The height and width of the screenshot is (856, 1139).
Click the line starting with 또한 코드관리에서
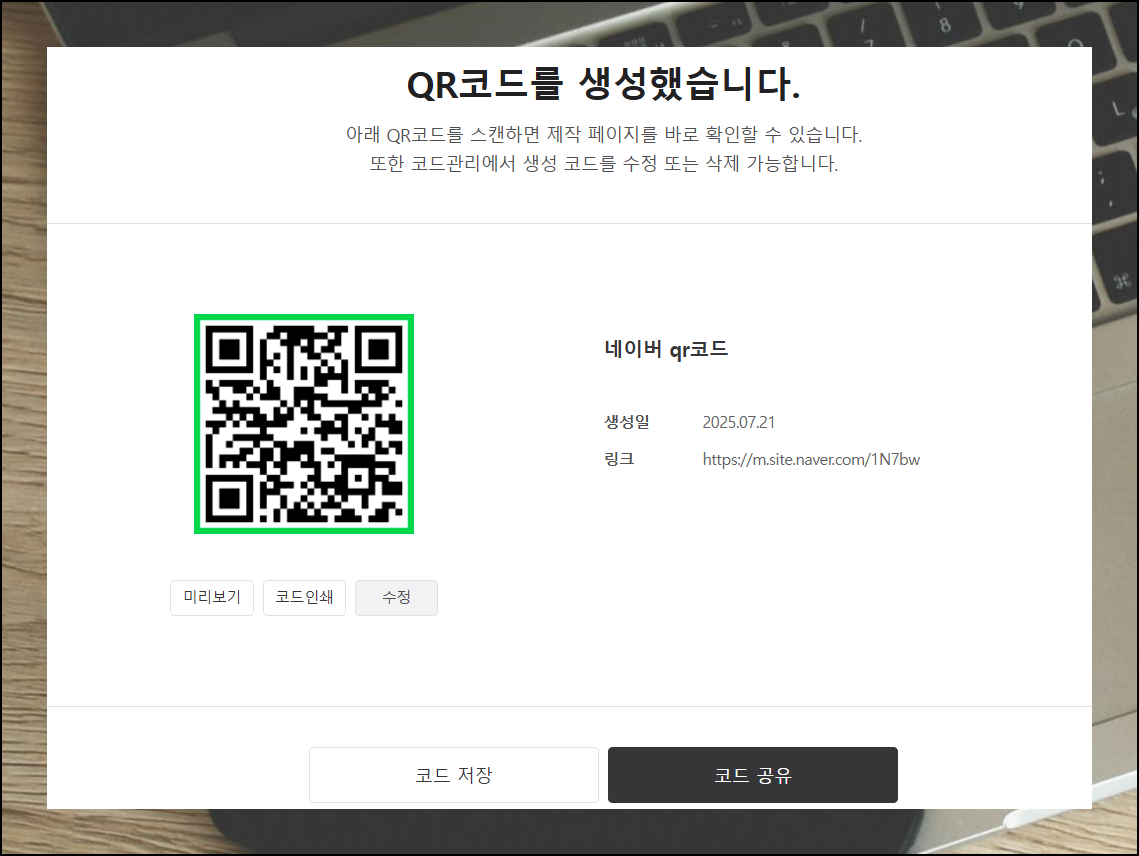604,163
